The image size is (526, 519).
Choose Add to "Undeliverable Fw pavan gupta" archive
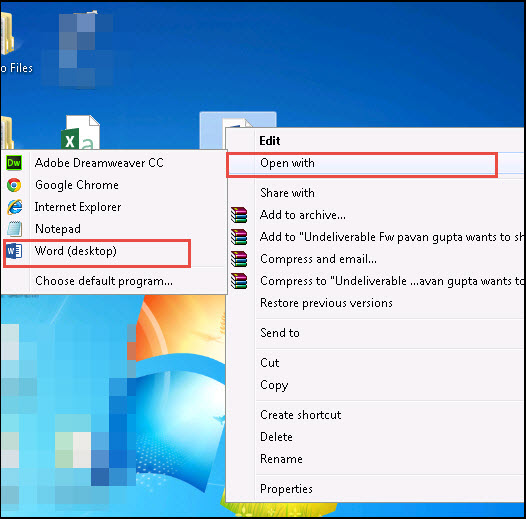point(375,237)
